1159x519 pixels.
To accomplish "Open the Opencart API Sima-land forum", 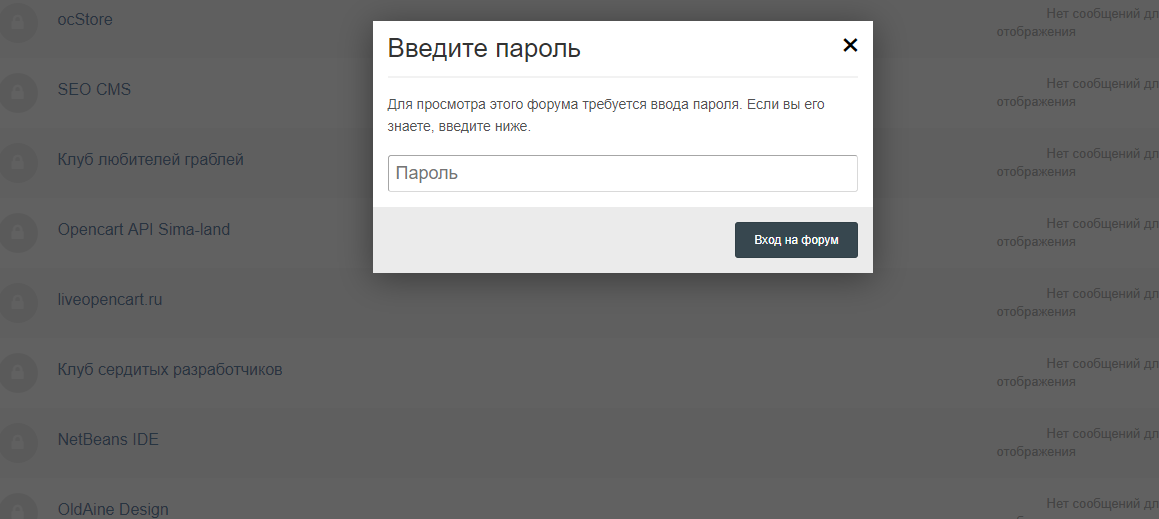I will 143,230.
